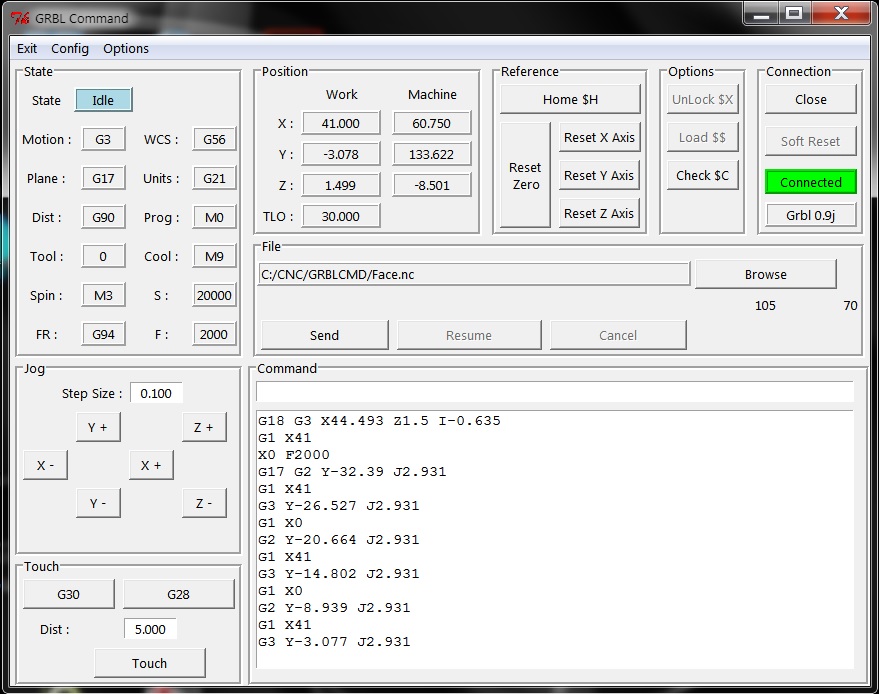Image resolution: width=879 pixels, height=694 pixels.
Task: Browse for a G-code file
Action: click(766, 275)
